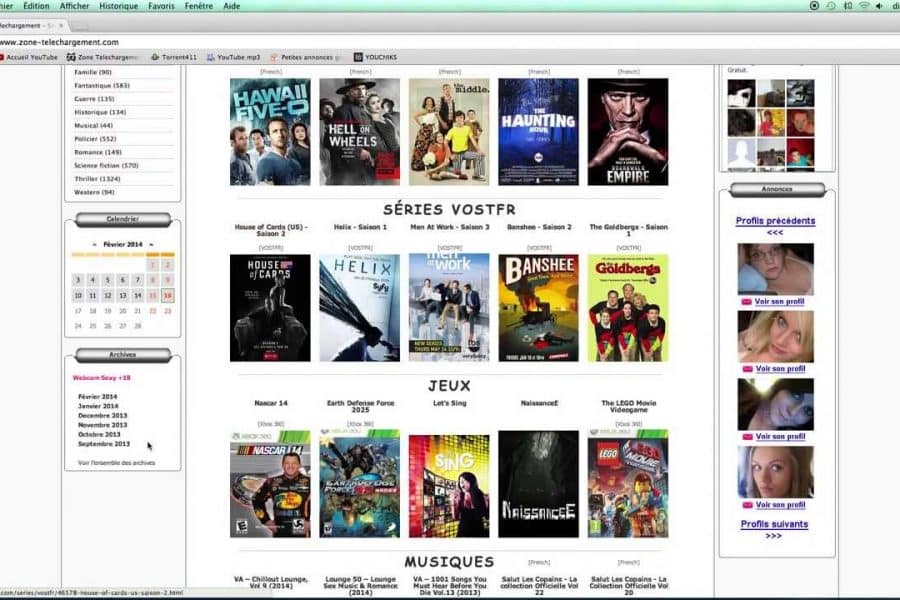Click the volume speaker icon in menu bar
Image resolution: width=900 pixels, height=600 pixels.
(879, 6)
